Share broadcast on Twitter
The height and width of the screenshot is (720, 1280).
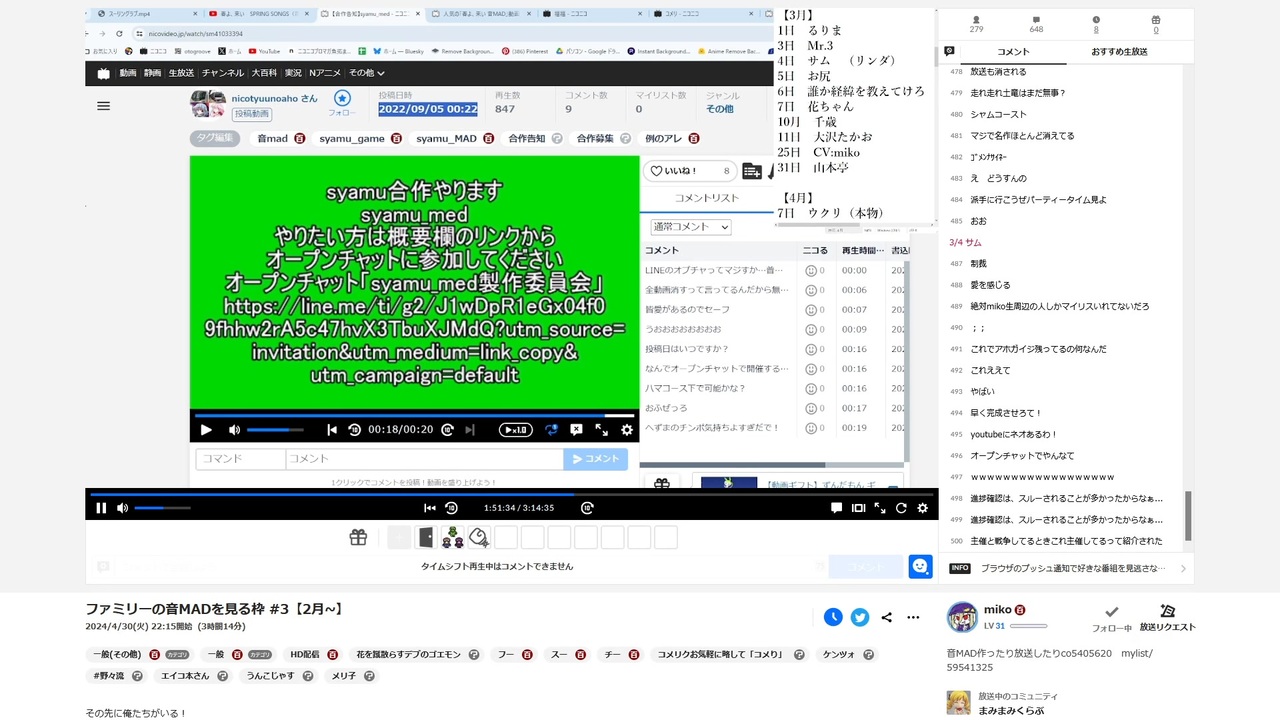860,617
